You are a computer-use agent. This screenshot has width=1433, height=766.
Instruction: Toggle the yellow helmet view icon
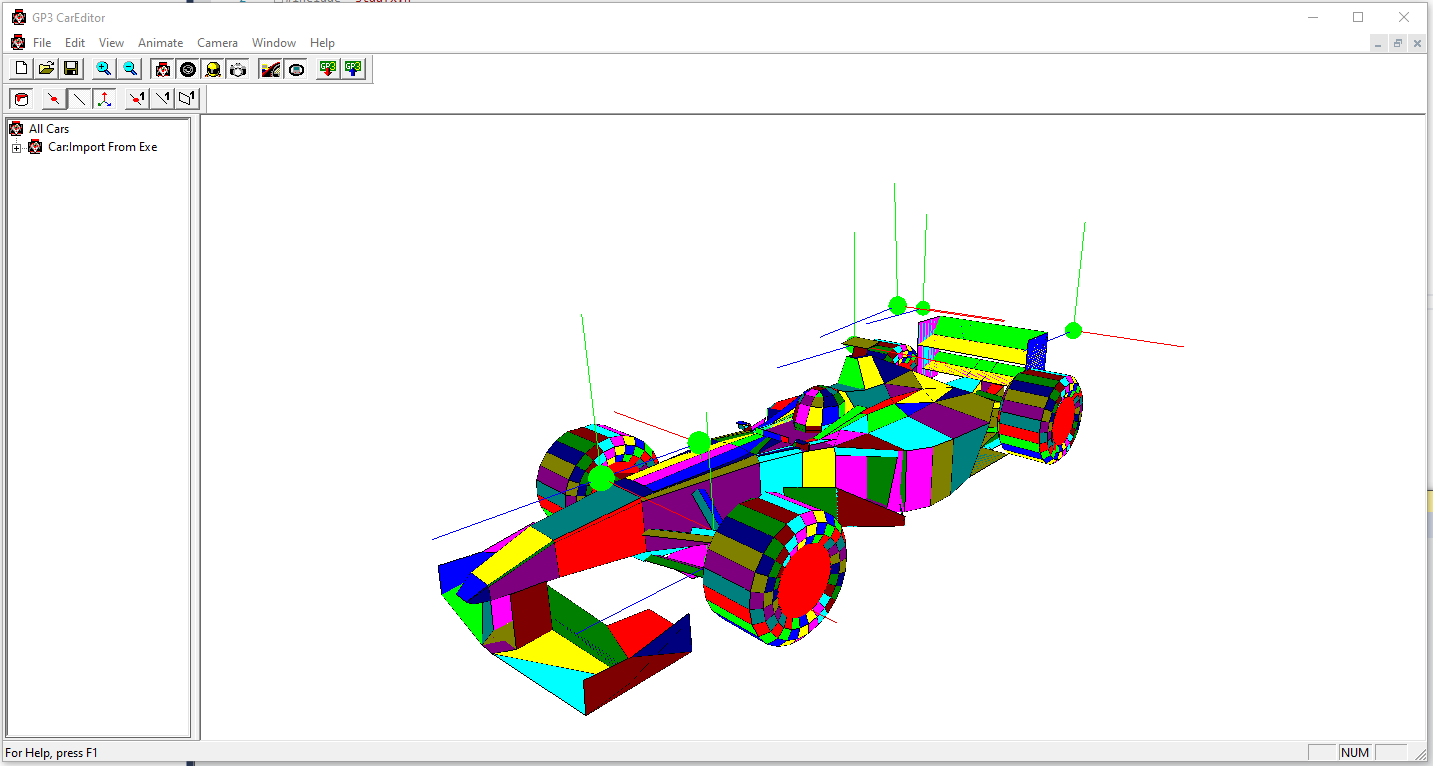click(212, 68)
